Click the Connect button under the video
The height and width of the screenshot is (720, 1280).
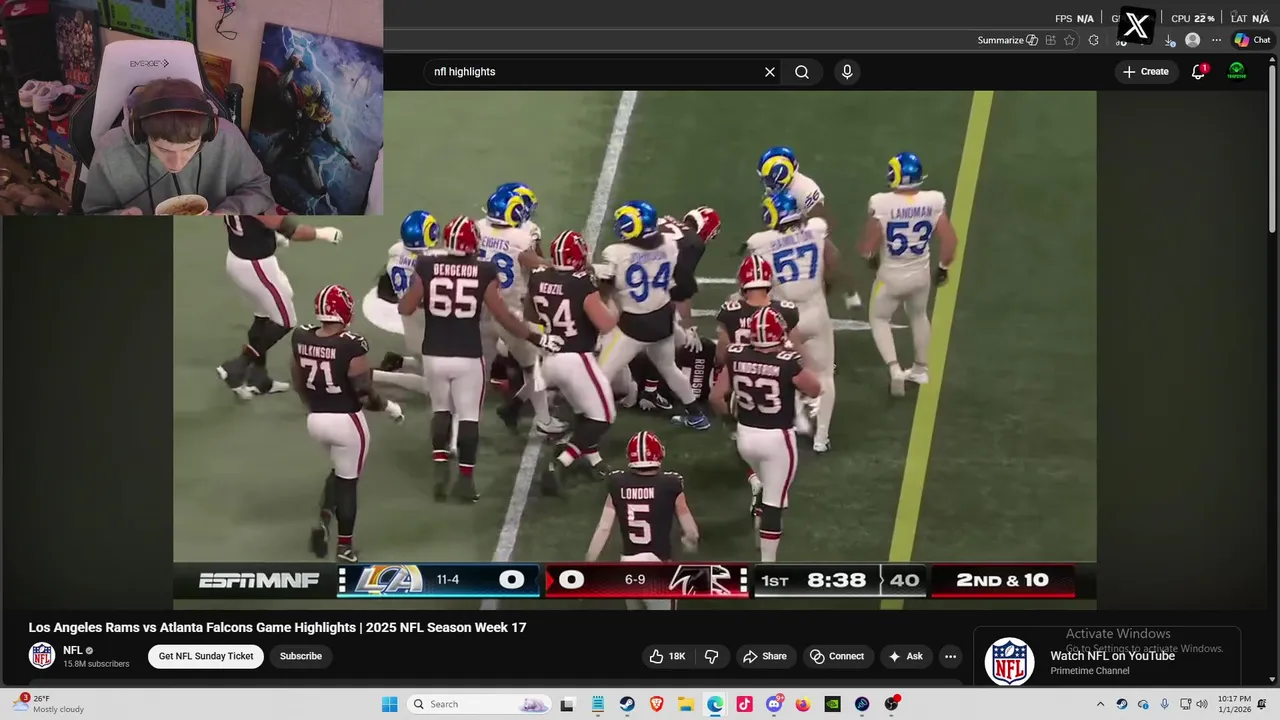point(837,656)
